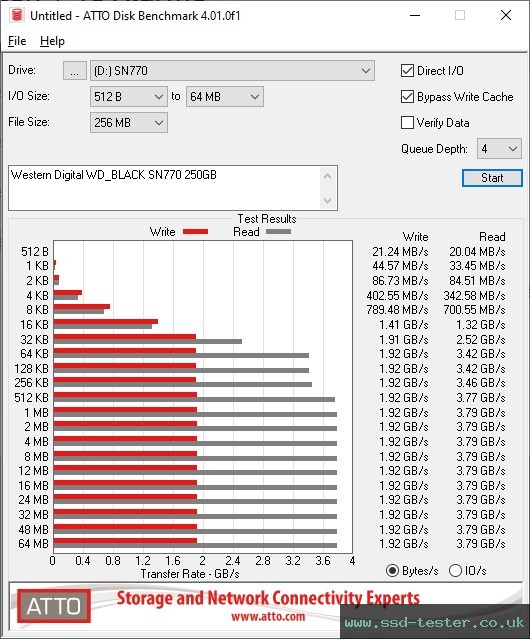Open the Queue Depth dropdown
530x639 pixels.
tap(499, 149)
